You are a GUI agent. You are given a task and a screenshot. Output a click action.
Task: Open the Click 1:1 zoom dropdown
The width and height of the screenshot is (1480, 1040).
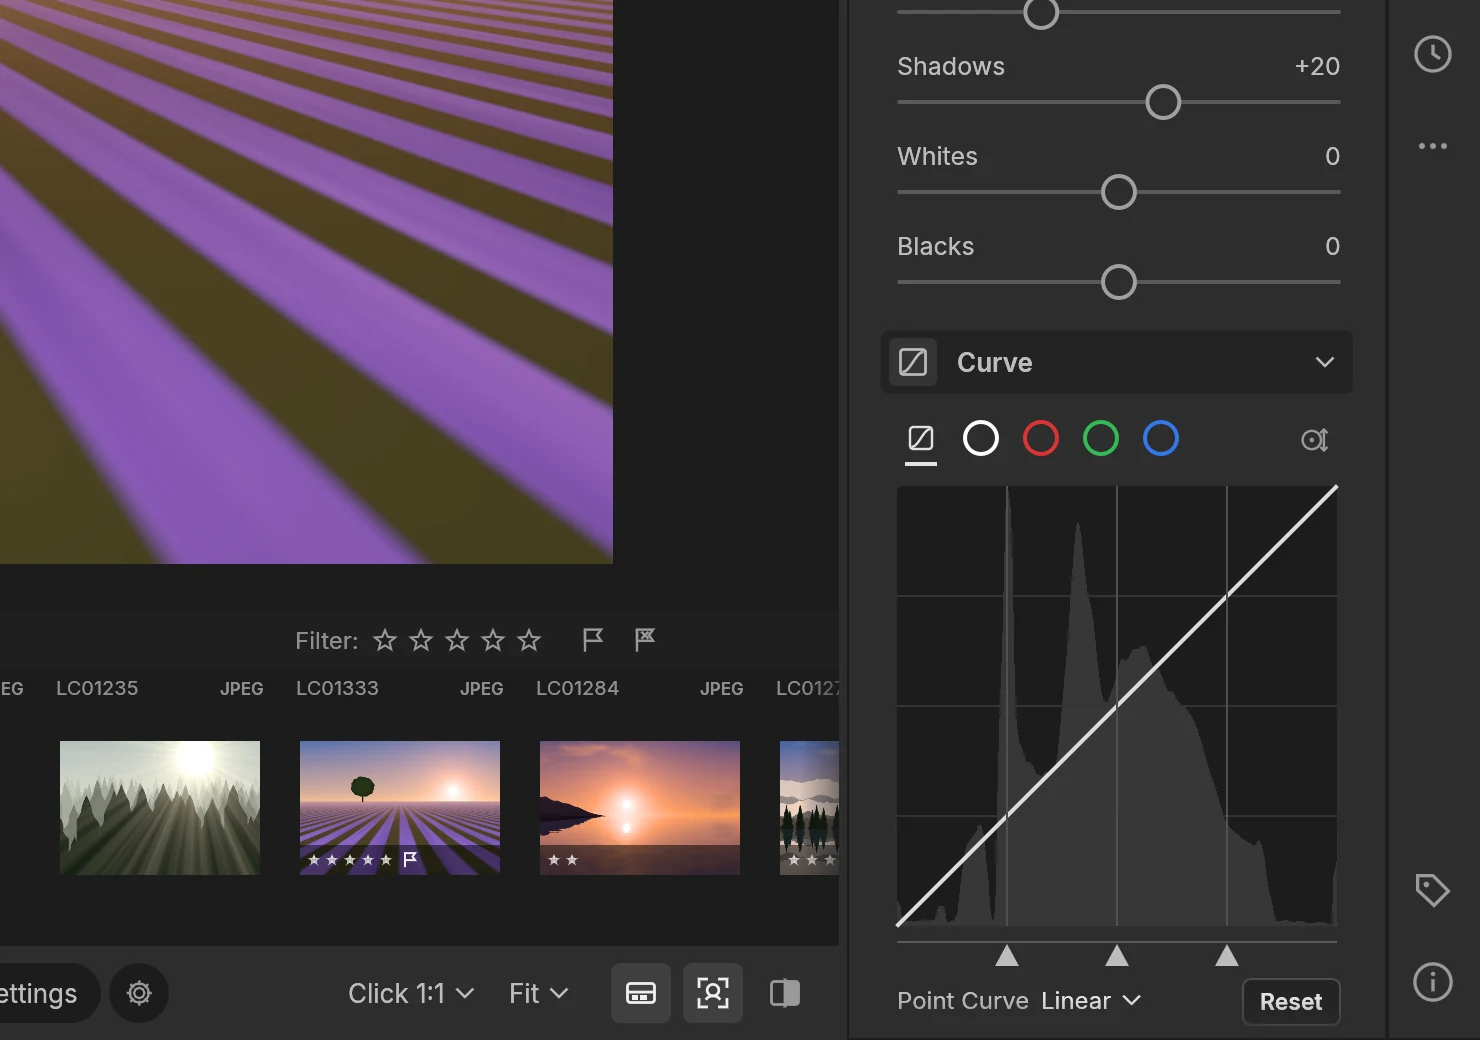411,993
